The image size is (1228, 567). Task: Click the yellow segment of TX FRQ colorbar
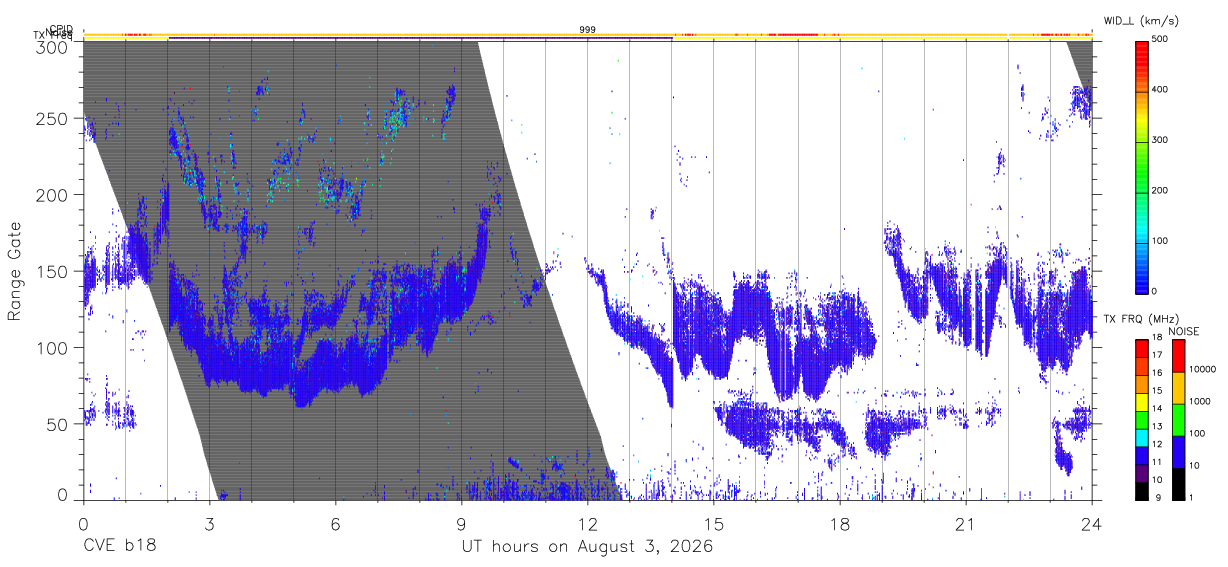tap(1141, 402)
